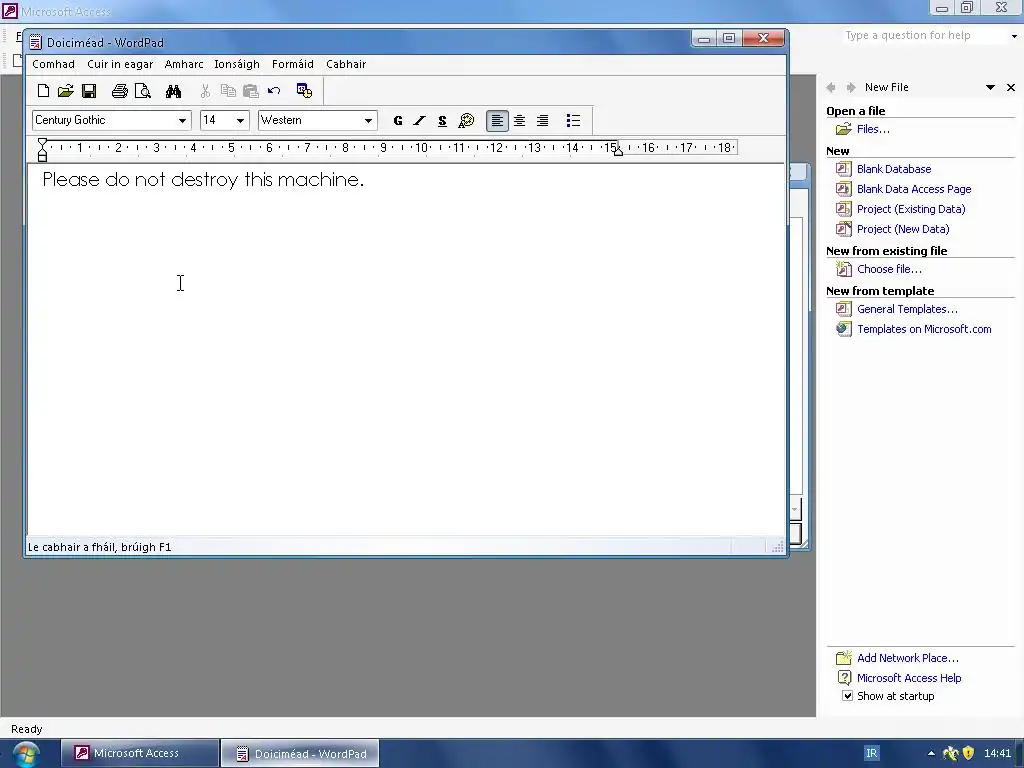Click the Files open-folder icon
Image resolution: width=1024 pixels, height=768 pixels.
point(843,129)
